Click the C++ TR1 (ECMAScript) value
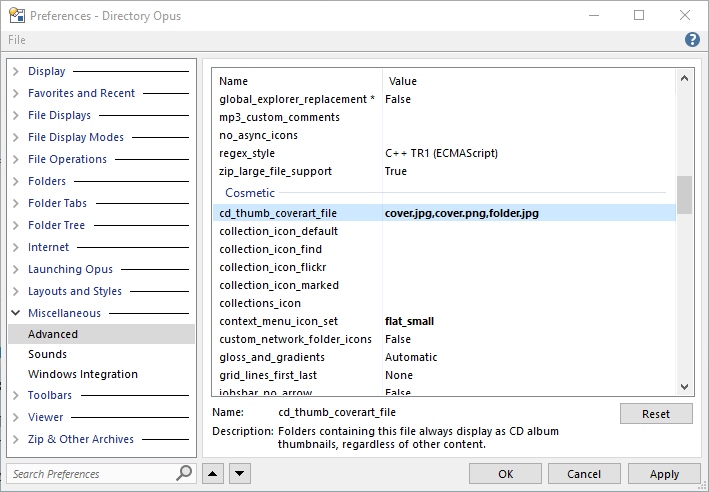Screen dimensions: 709x492 pos(441,153)
